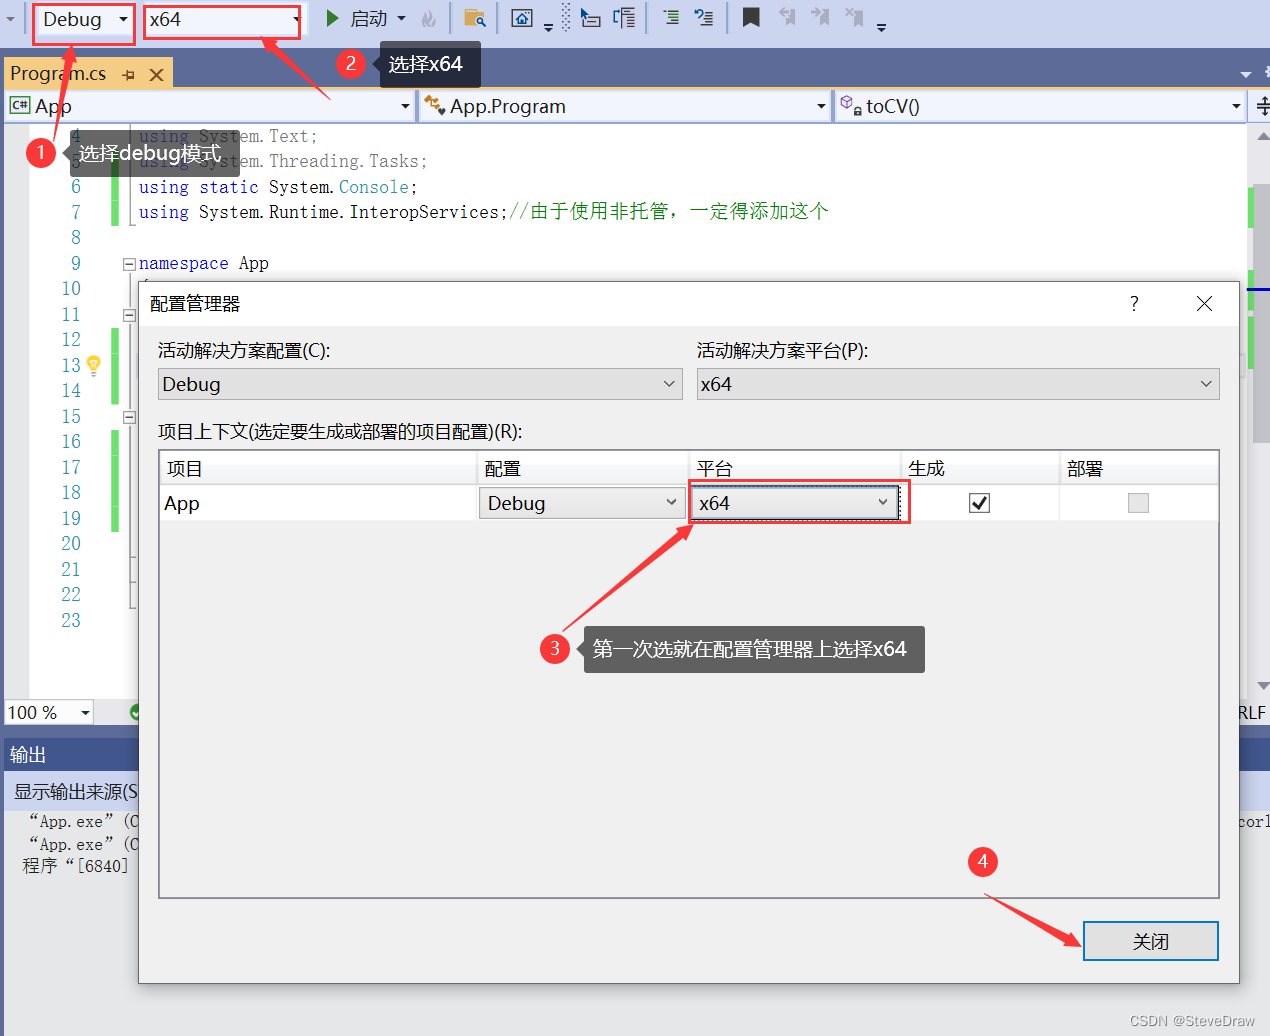1270x1036 pixels.
Task: Open the Debug configuration dropdown in toolbar
Action: pos(83,19)
